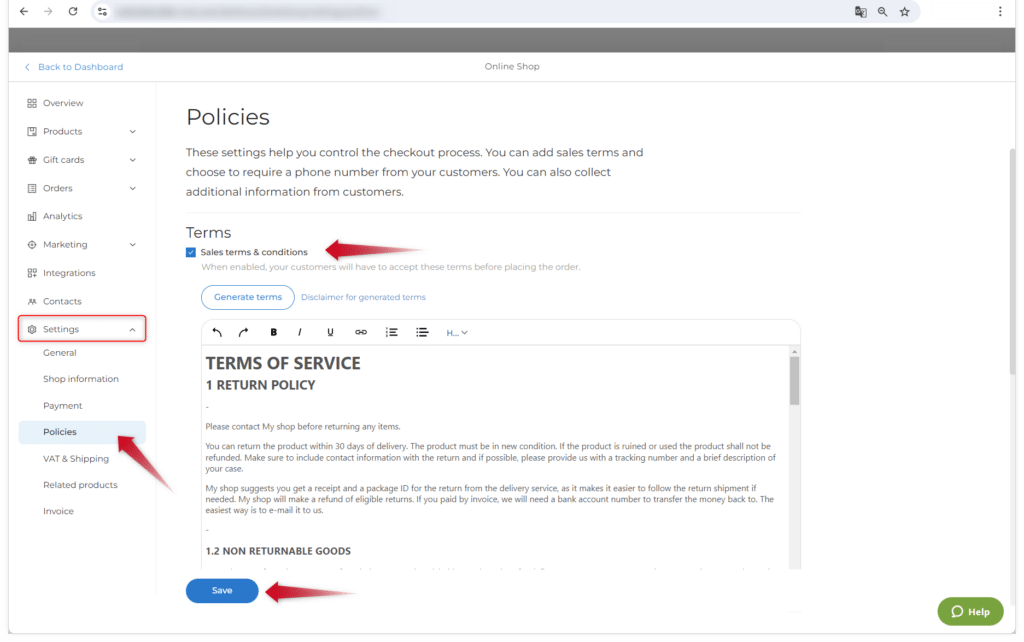Open the heading style dropdown
Viewport: 1024px width, 642px height.
point(457,332)
